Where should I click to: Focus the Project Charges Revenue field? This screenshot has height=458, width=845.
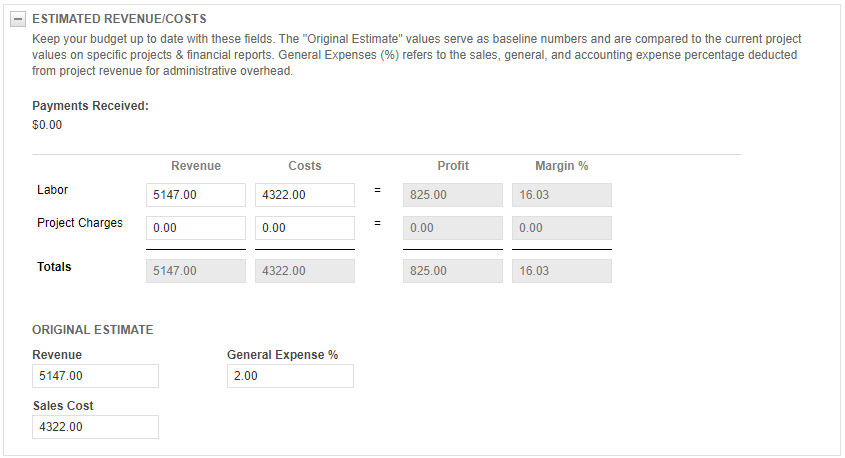click(195, 228)
